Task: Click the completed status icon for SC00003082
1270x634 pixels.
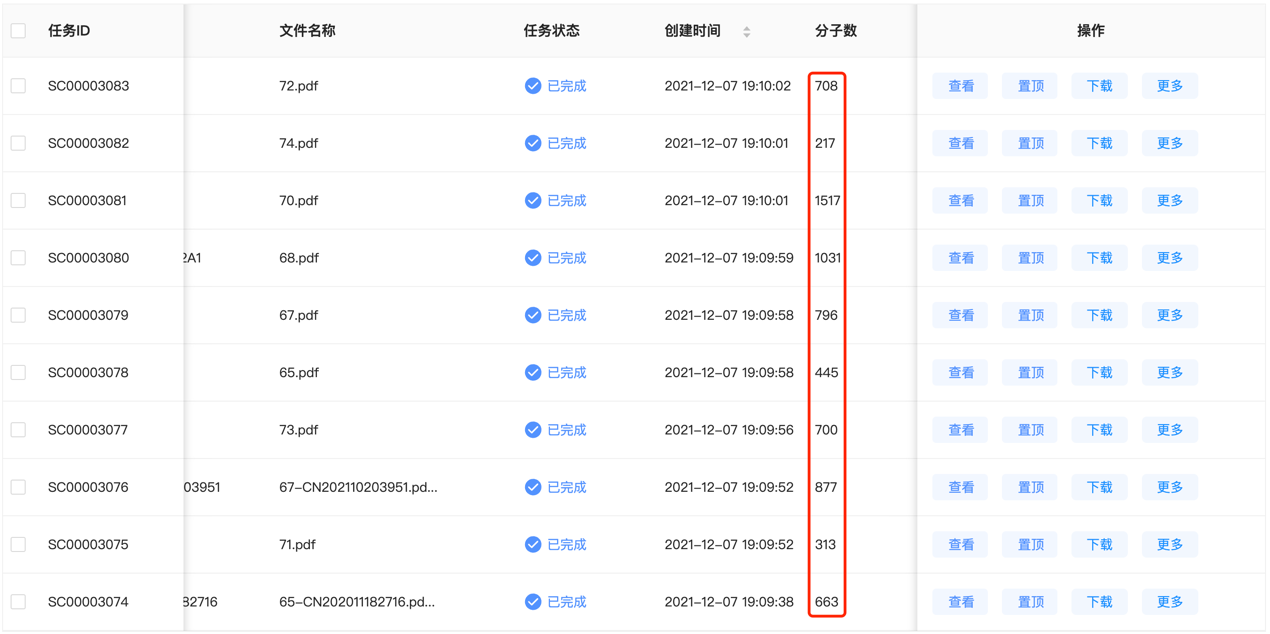Action: pyautogui.click(x=533, y=143)
